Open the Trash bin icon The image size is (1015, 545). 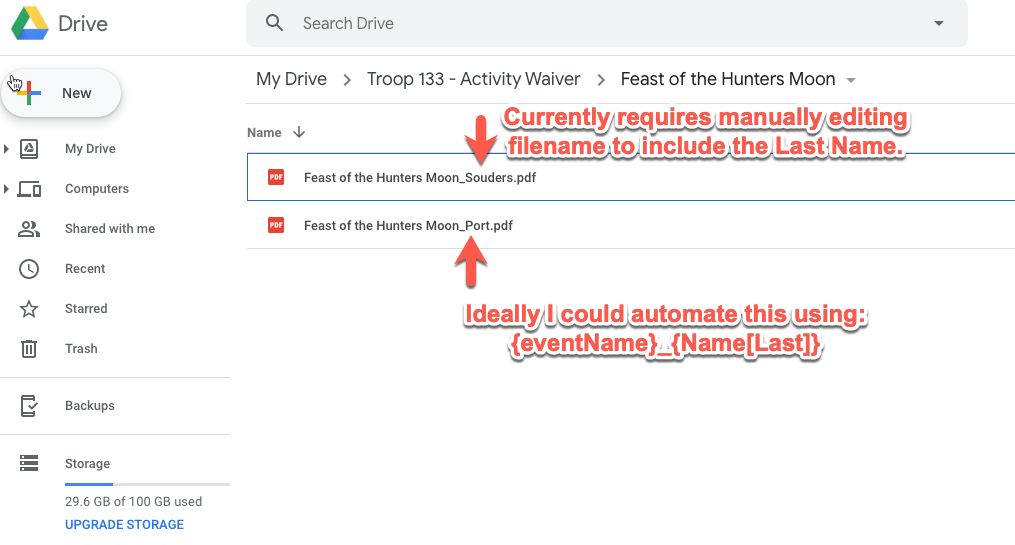(29, 349)
